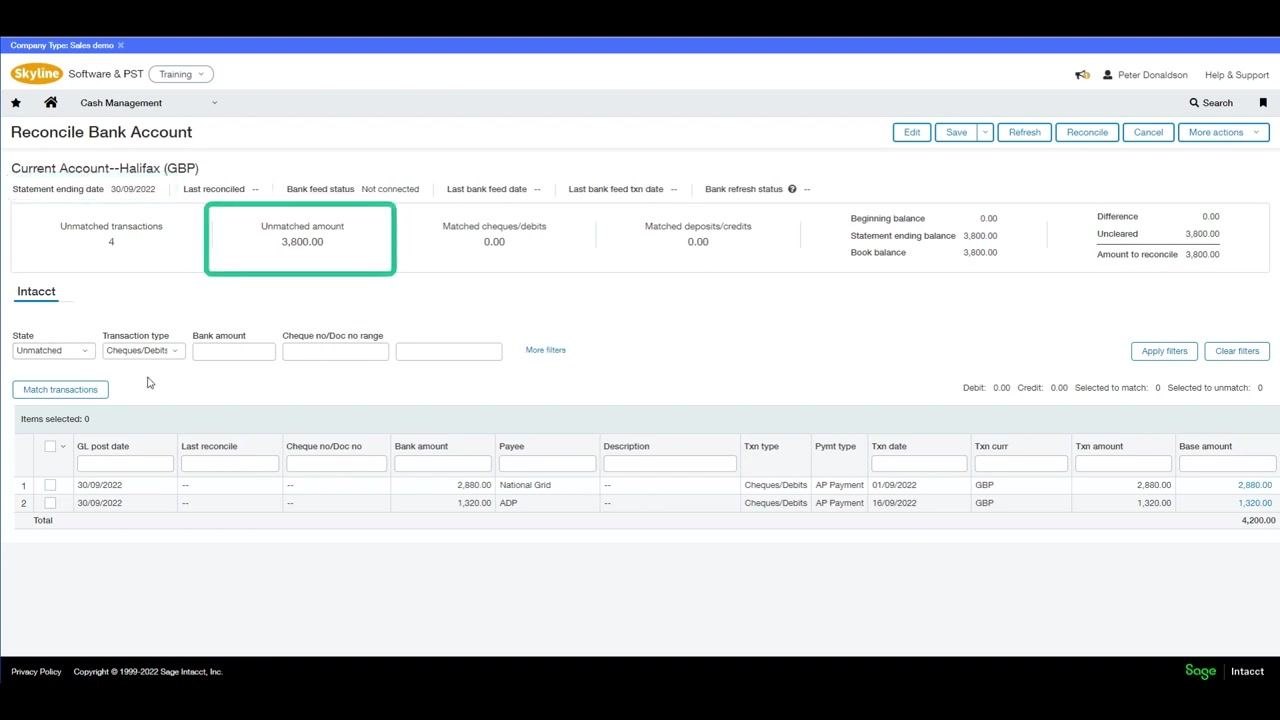Click the bookmark icon in the navigation bar
This screenshot has height=720, width=1280.
tap(1263, 103)
